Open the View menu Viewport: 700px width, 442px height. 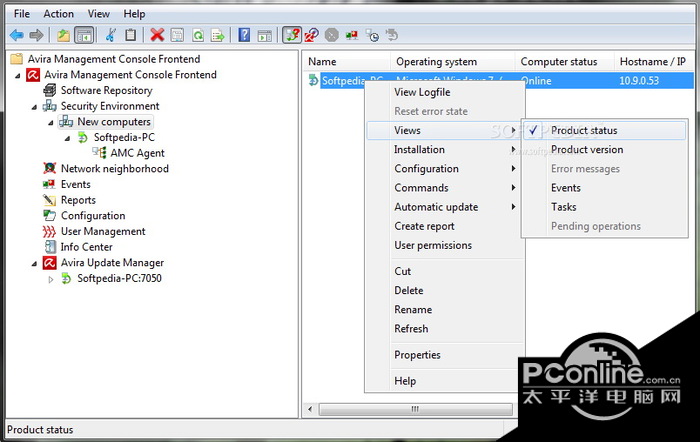click(99, 14)
